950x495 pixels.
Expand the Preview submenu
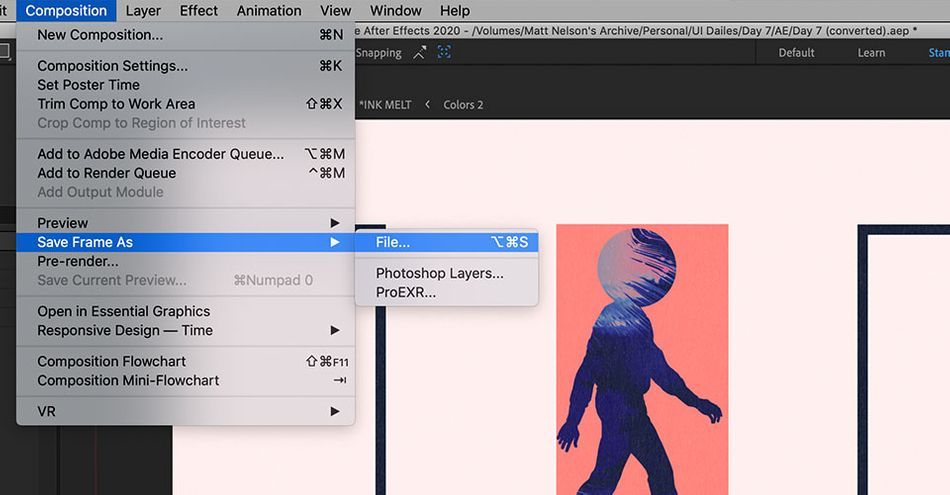point(185,223)
